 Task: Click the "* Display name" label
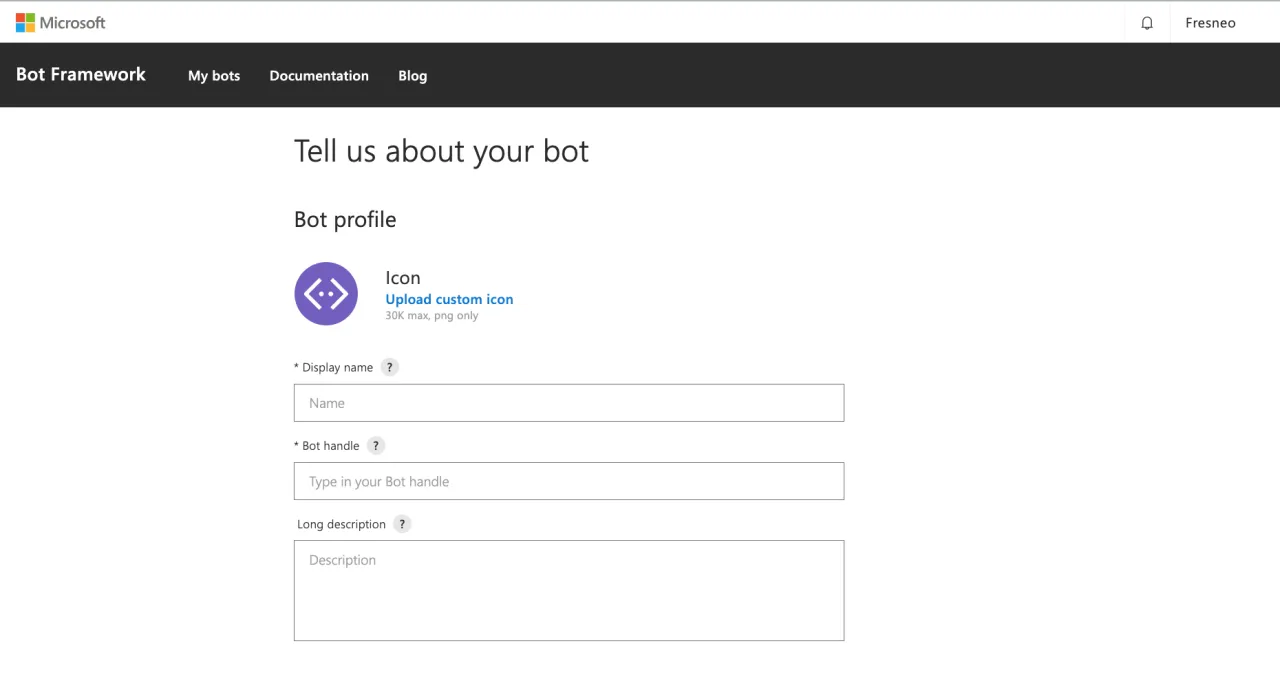[x=333, y=368]
